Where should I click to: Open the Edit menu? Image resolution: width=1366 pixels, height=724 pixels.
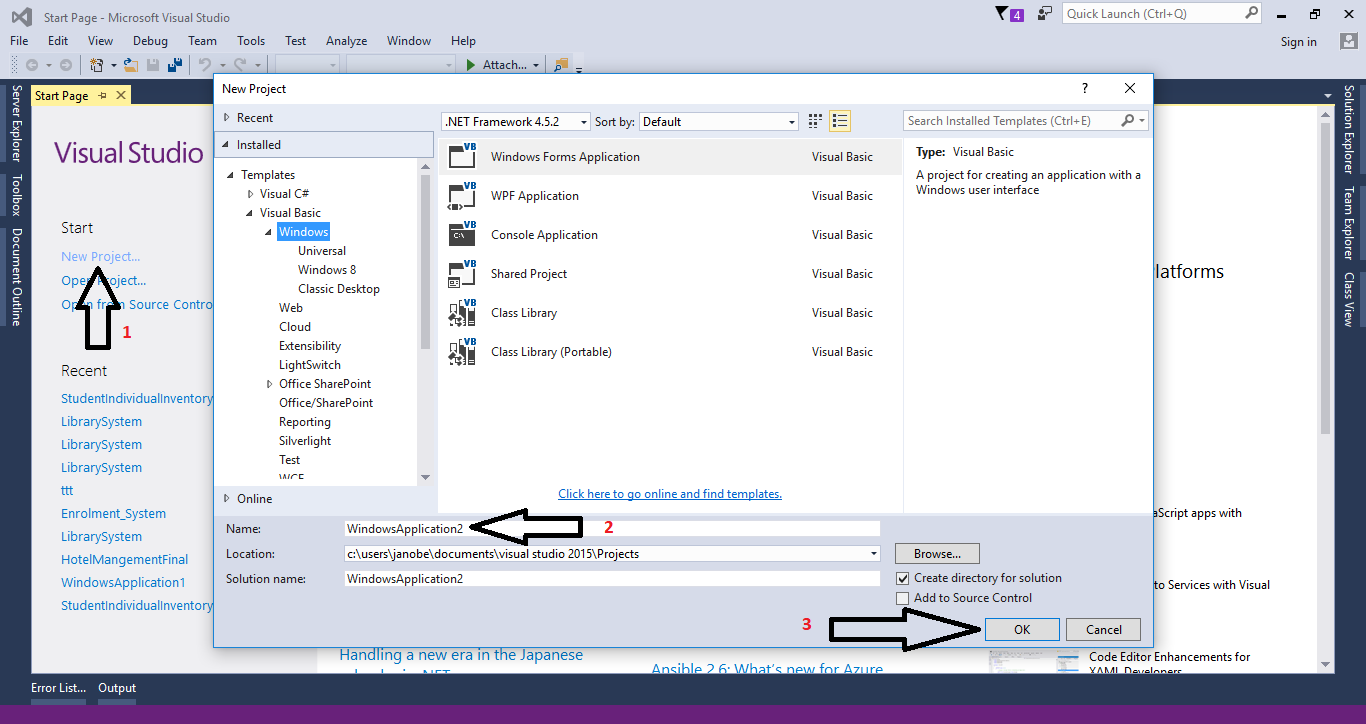[x=58, y=41]
